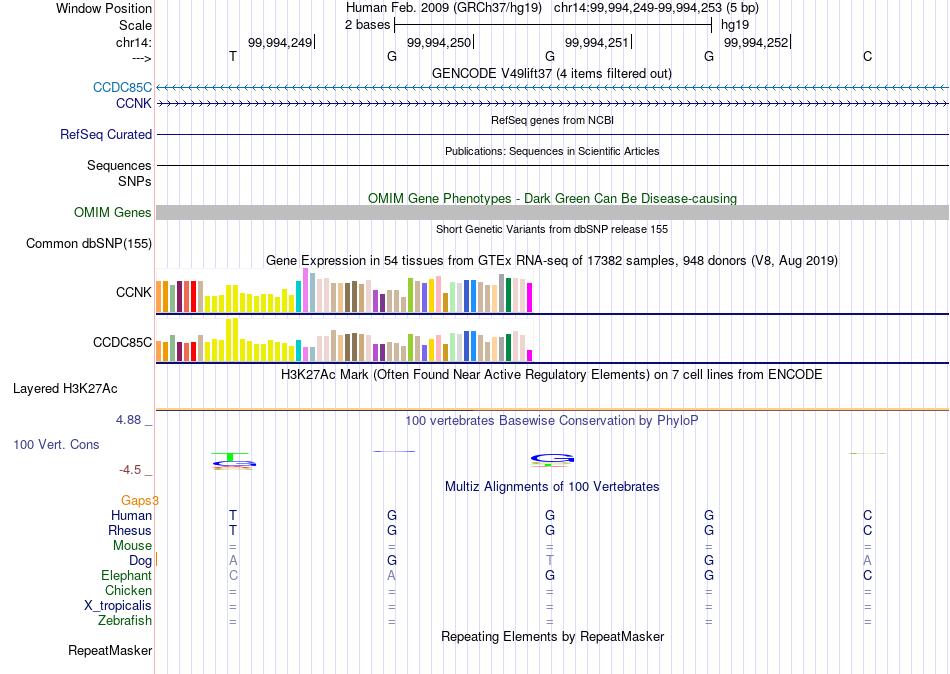The image size is (950, 674).
Task: Click the Human Feb. 2009 (GRCh37/hg19) assembly text
Action: pyautogui.click(x=444, y=8)
